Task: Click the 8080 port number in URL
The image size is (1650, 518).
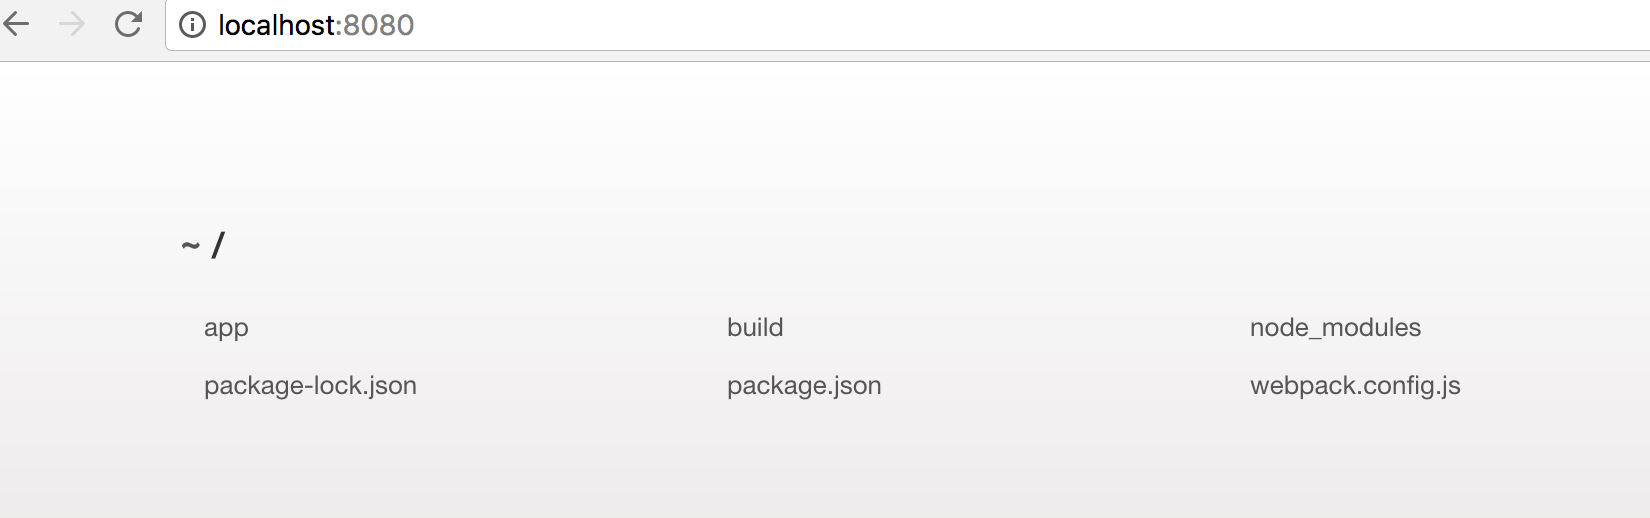Action: coord(379,25)
